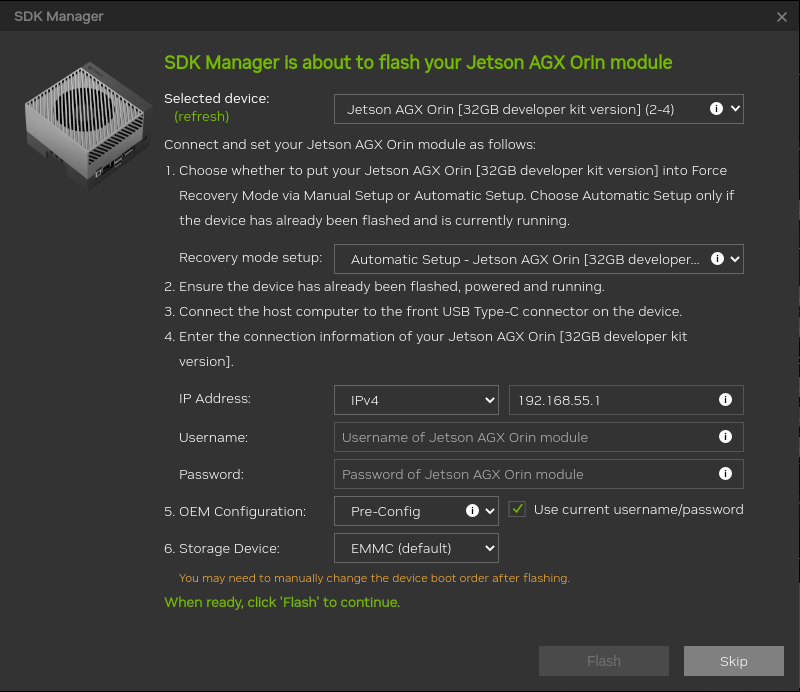
Task: Open the Selected device dropdown
Action: (538, 109)
